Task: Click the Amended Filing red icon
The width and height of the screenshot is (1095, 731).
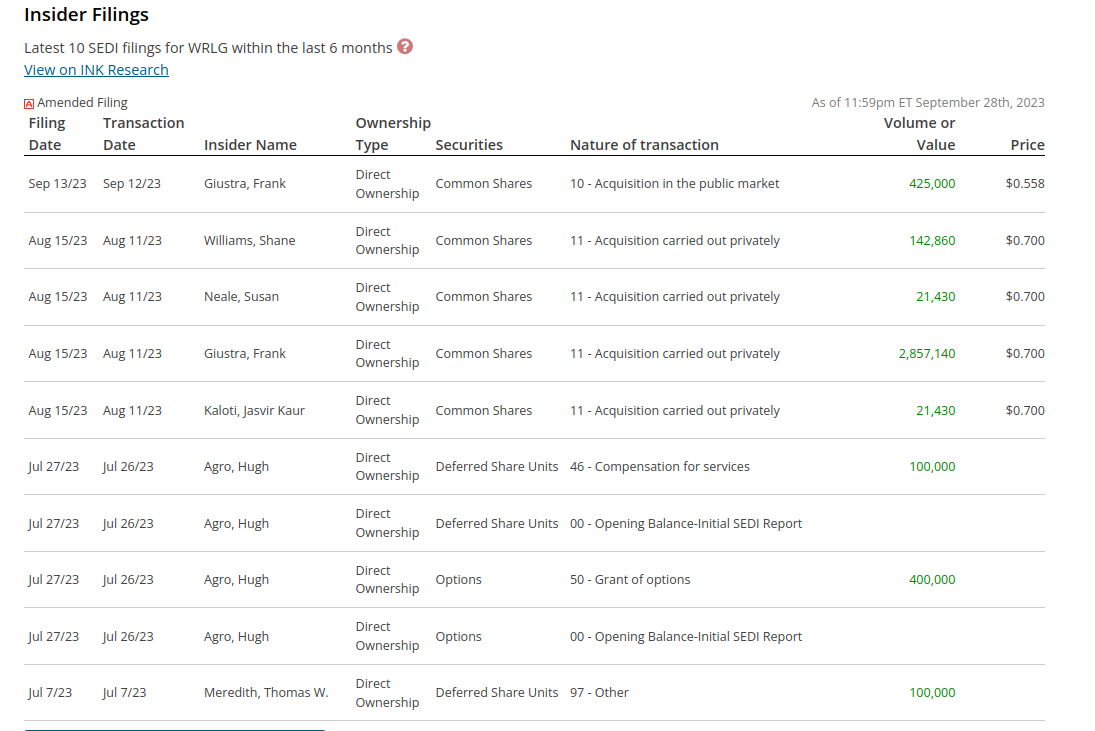Action: 29,103
